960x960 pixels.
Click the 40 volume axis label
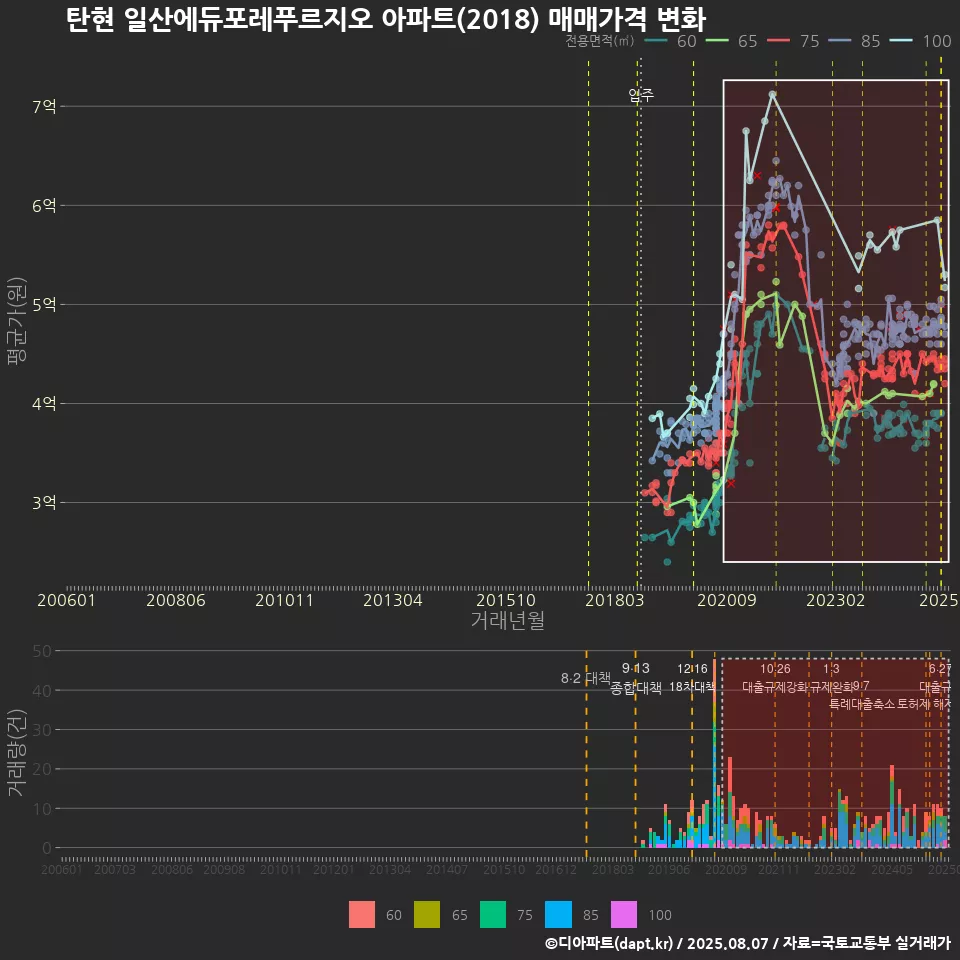click(42, 690)
